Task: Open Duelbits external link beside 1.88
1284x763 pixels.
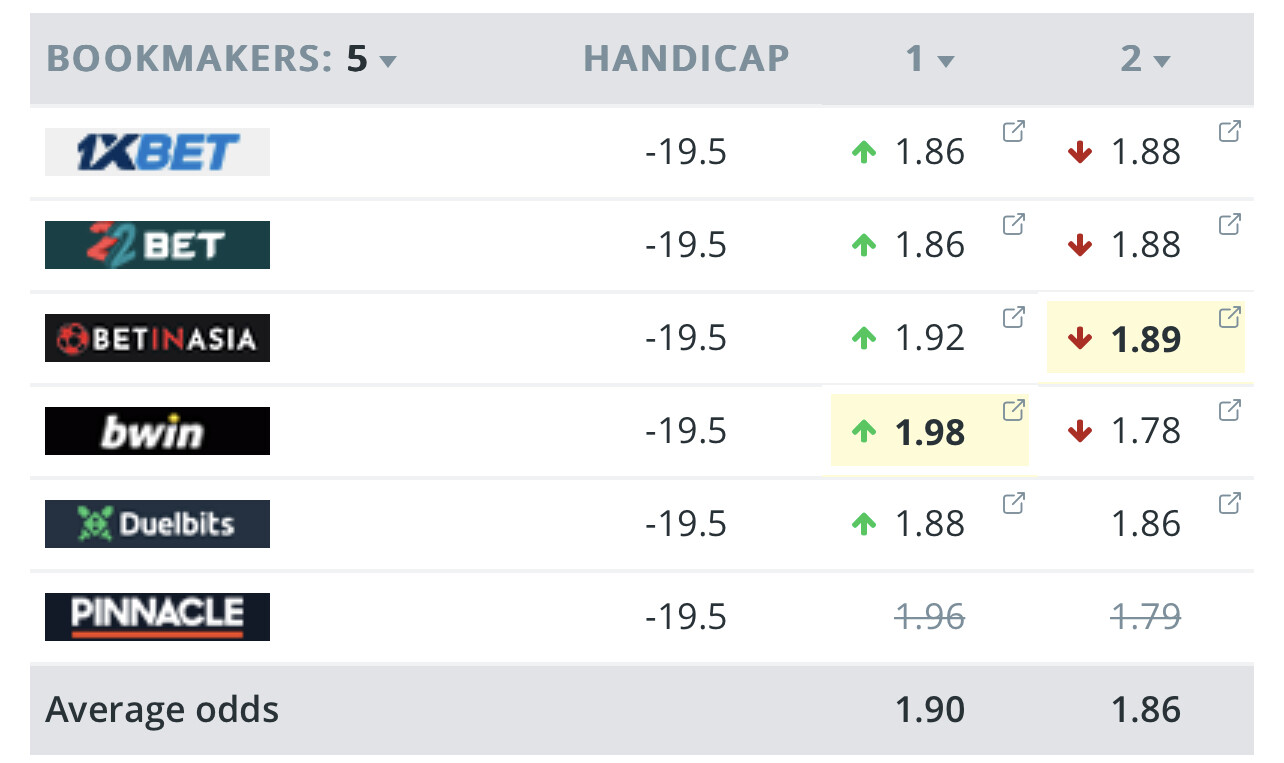Action: pyautogui.click(x=1013, y=504)
